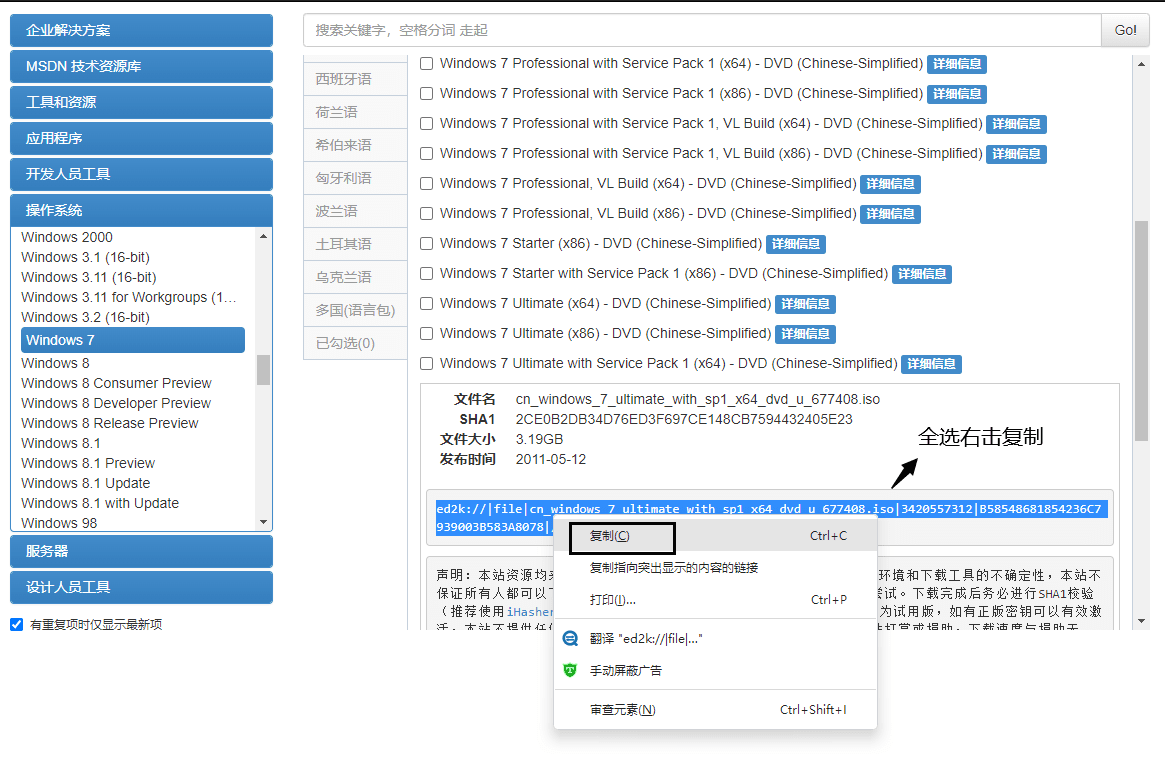Viewport: 1165px width, 758px height.
Task: Check Windows 7 Professional, VL Build (x64)
Action: (x=426, y=184)
